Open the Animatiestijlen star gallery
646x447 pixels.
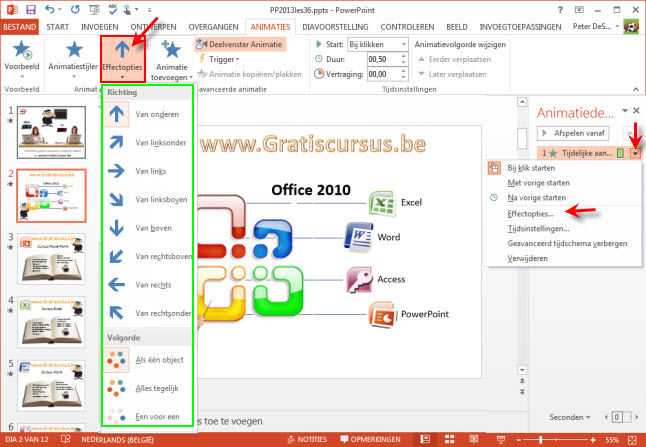74,49
